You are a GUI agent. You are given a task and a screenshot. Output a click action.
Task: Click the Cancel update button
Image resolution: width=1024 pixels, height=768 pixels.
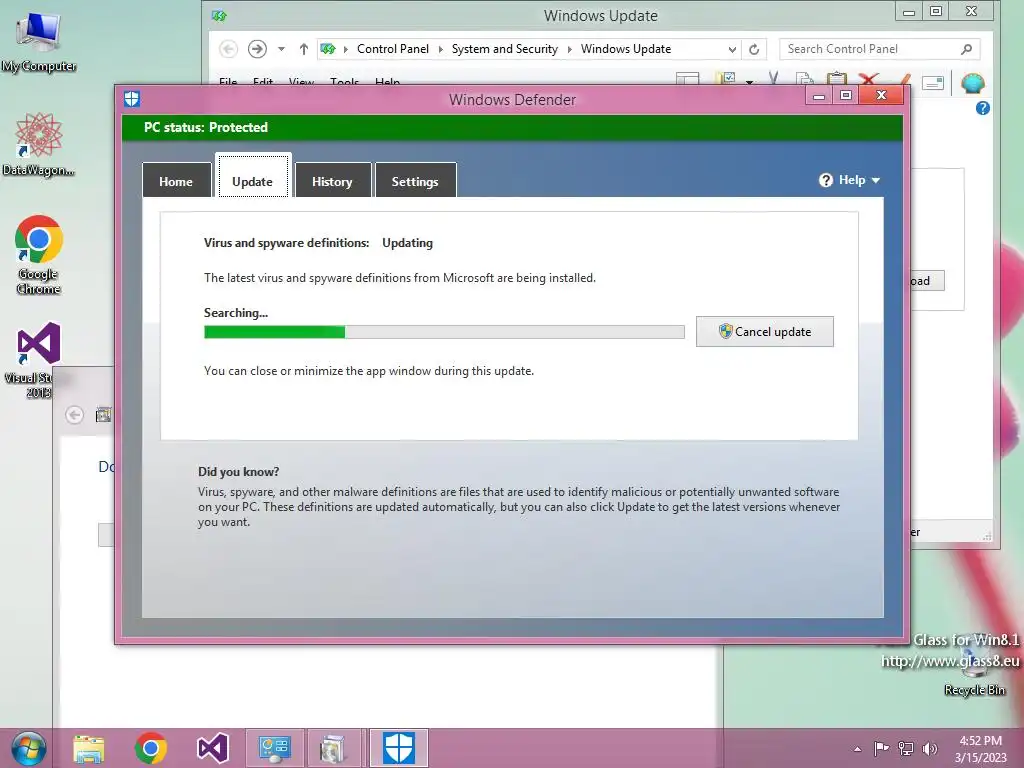(765, 332)
